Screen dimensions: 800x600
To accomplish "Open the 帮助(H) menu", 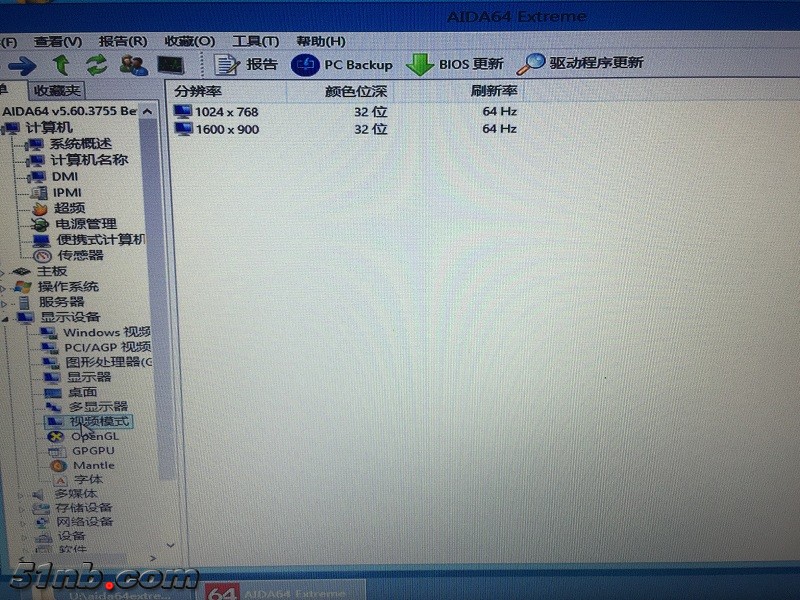I will click(x=321, y=41).
